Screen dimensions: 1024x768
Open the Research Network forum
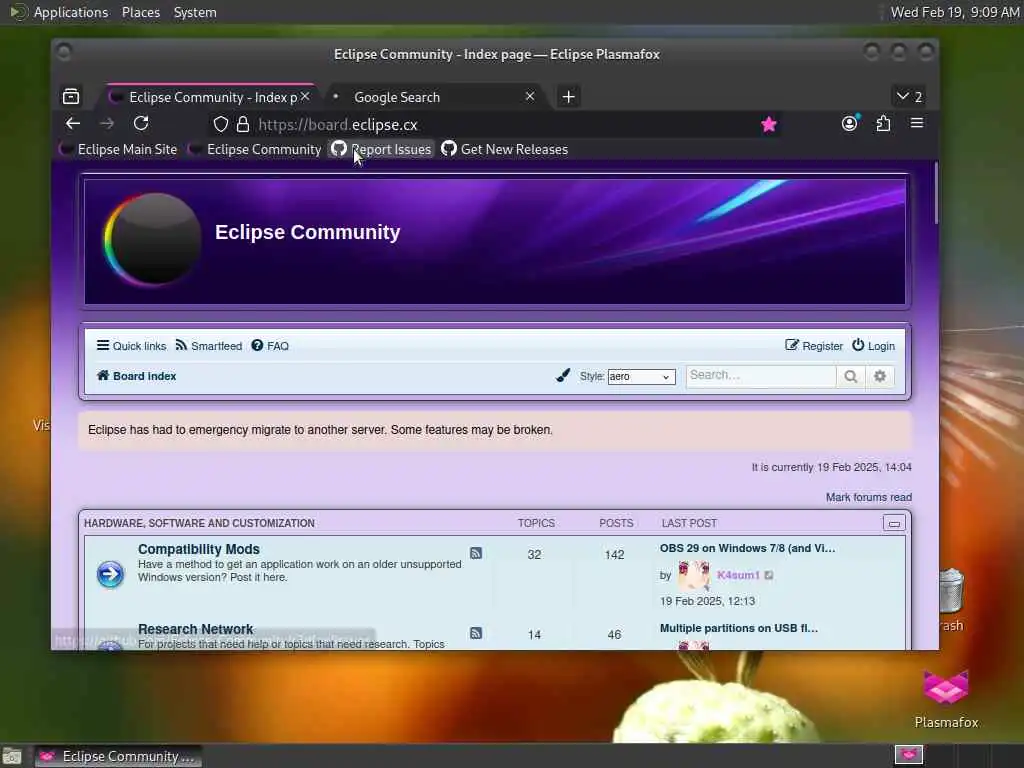(195, 629)
